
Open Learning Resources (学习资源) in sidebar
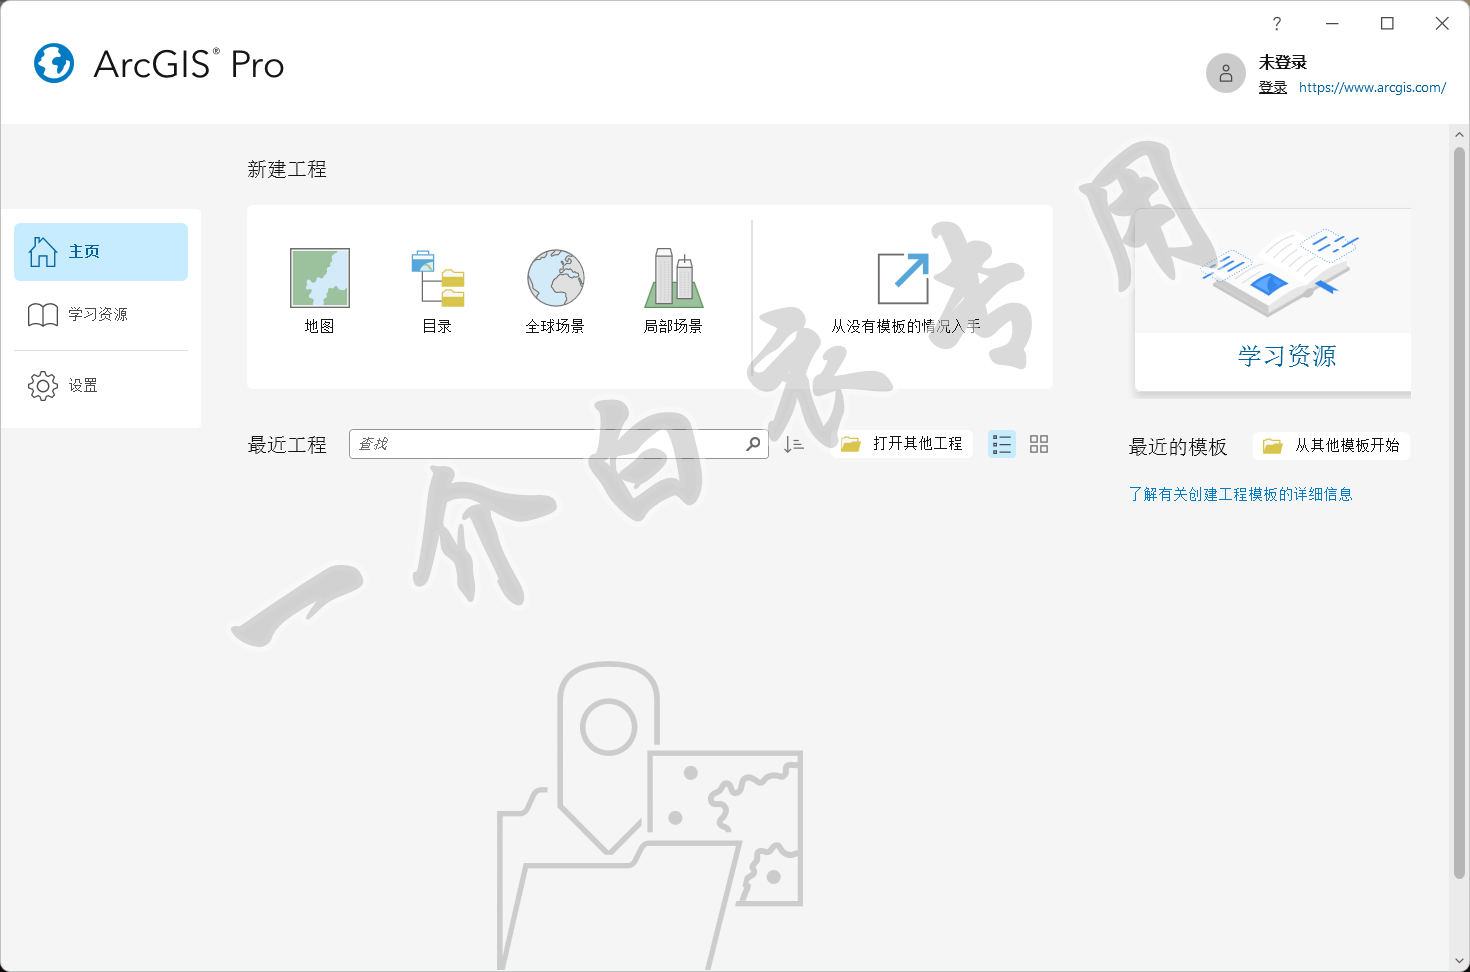[101, 315]
